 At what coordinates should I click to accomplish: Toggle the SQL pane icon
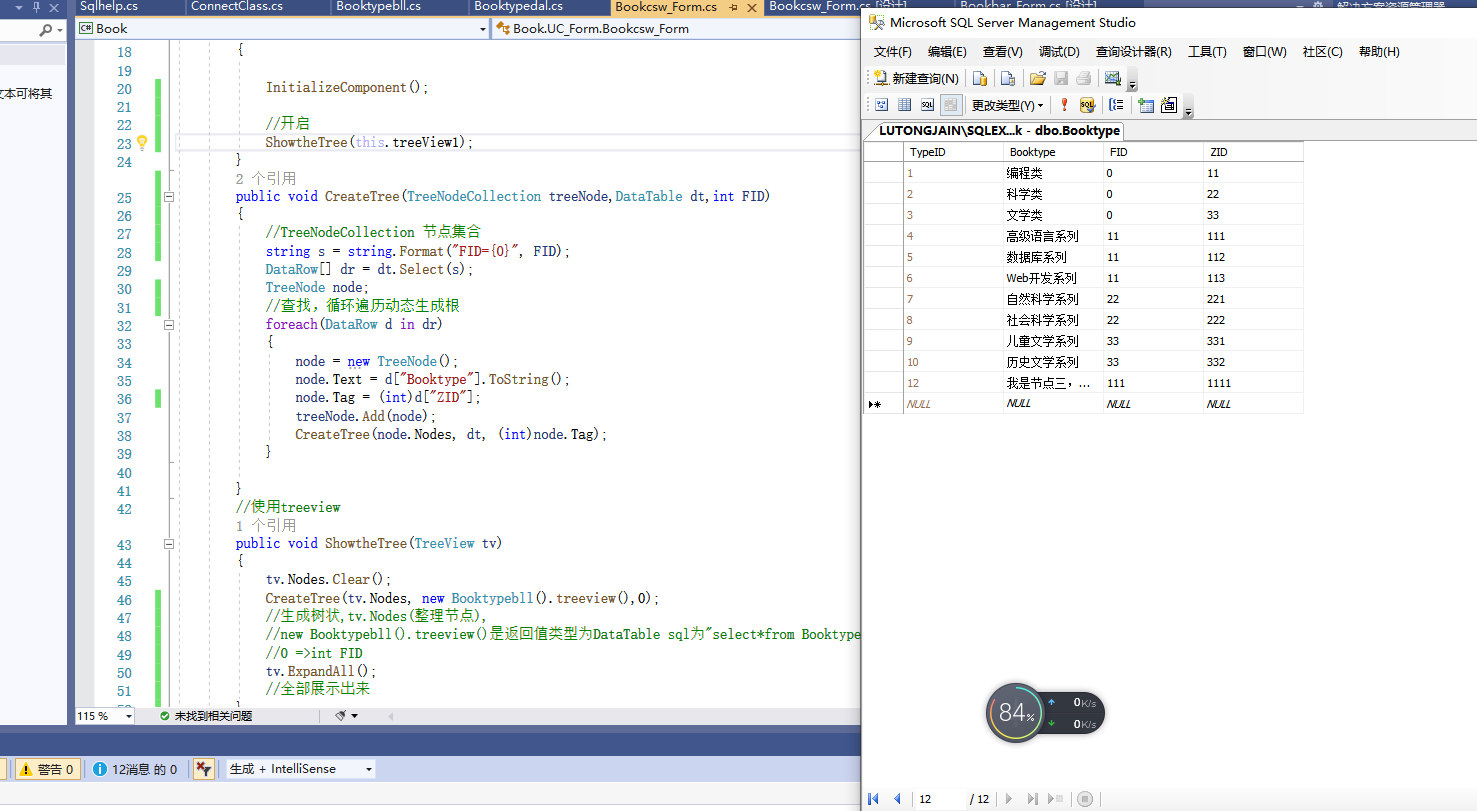coord(928,105)
